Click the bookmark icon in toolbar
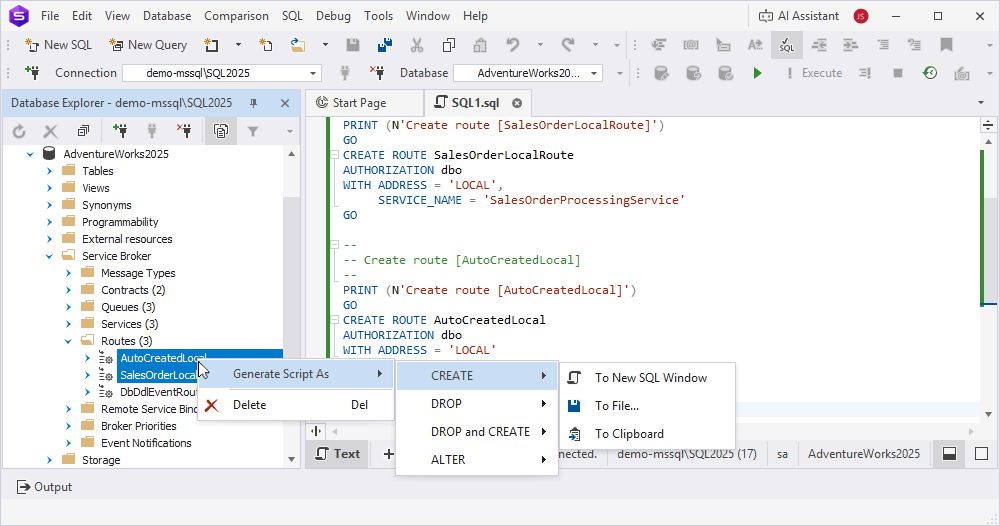Image resolution: width=1000 pixels, height=526 pixels. [946, 45]
